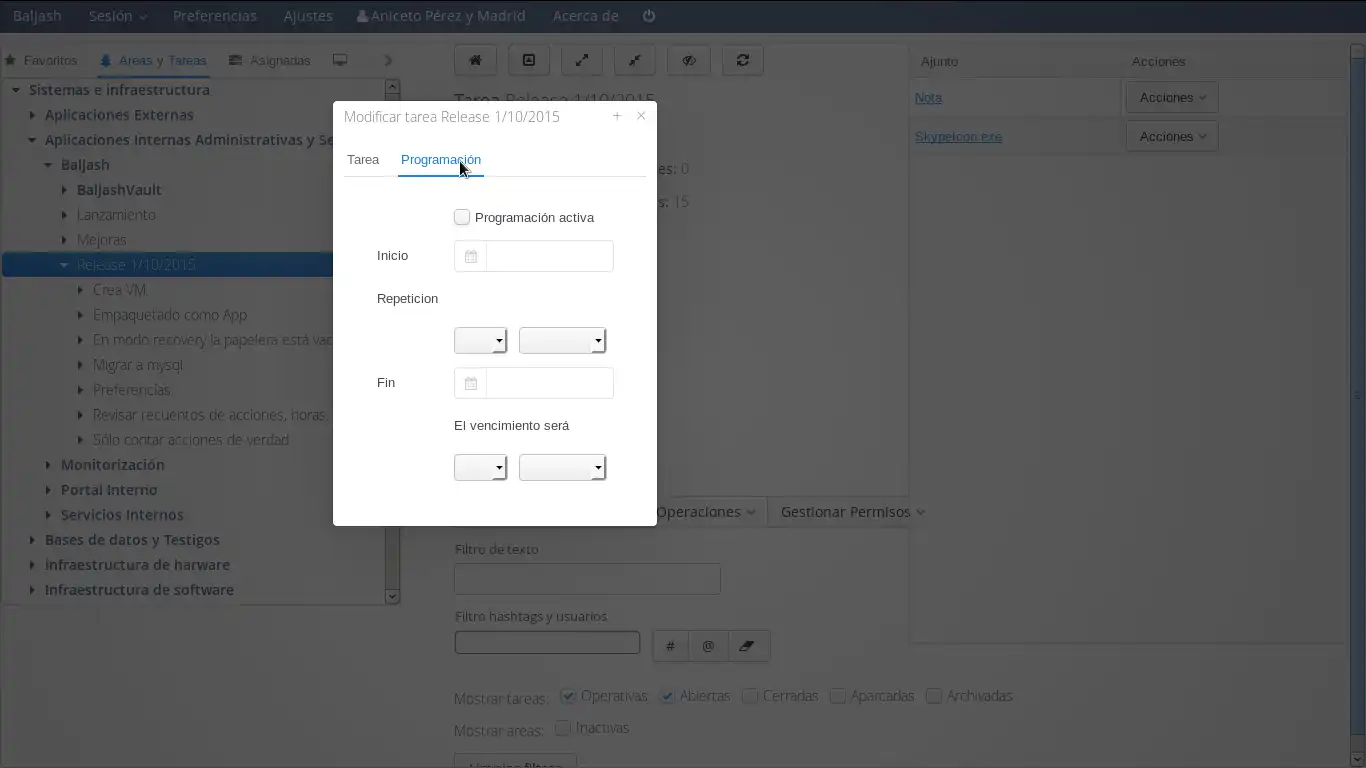Open Ajustes menu item
The image size is (1366, 768).
click(x=308, y=16)
